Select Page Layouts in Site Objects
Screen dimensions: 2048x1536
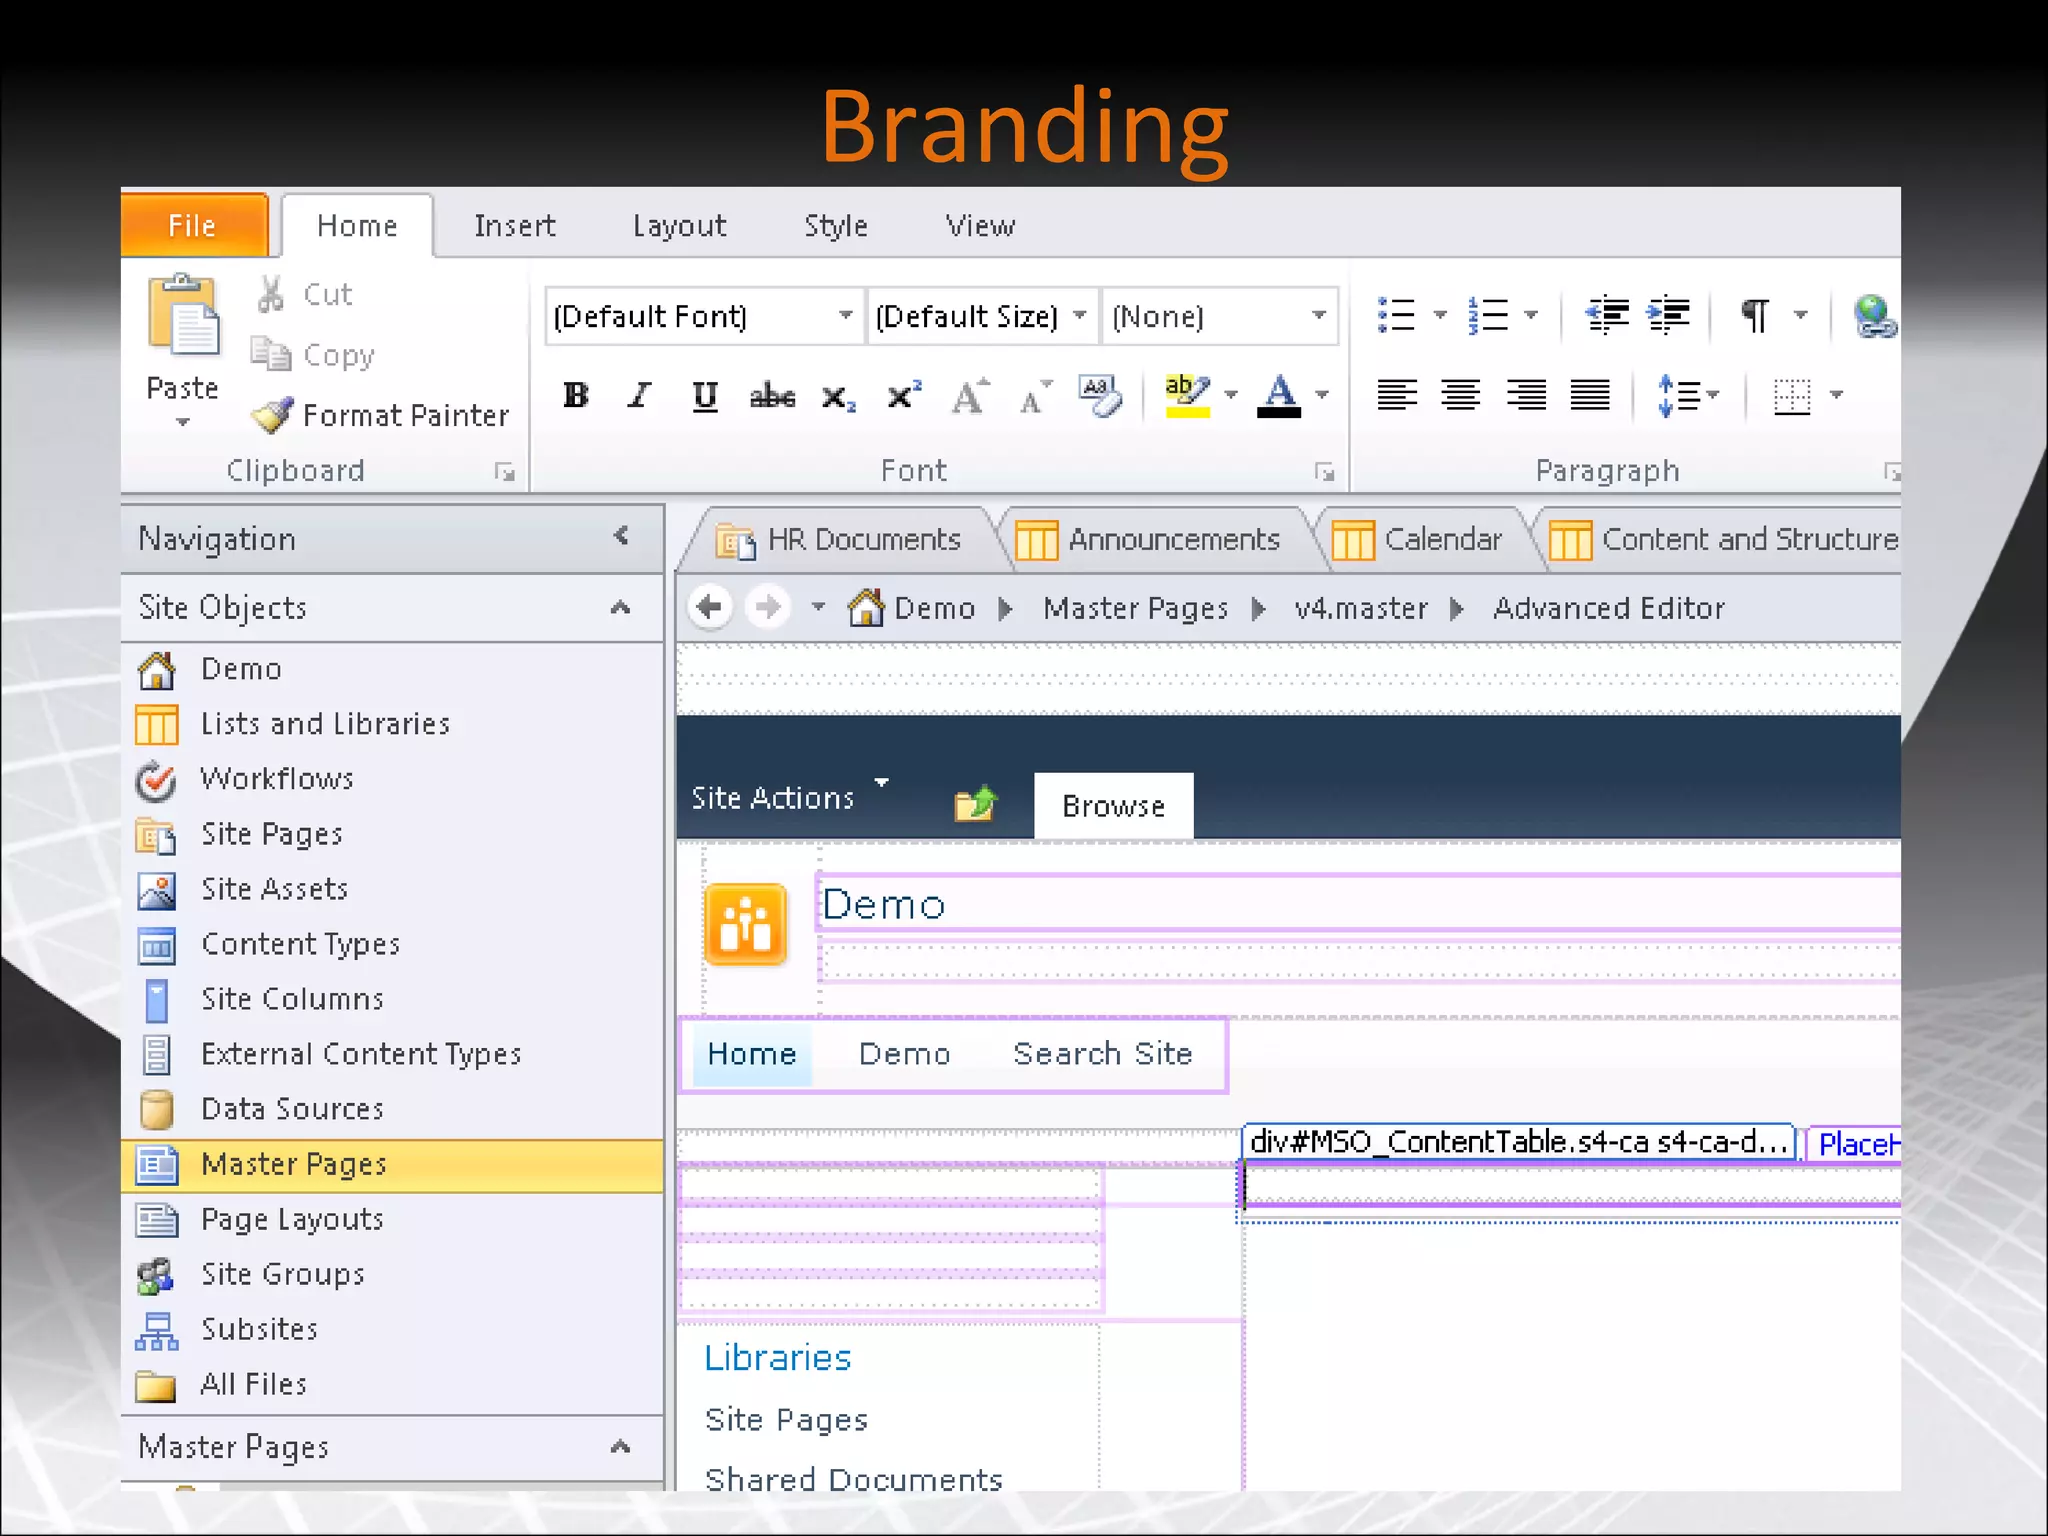(292, 1219)
